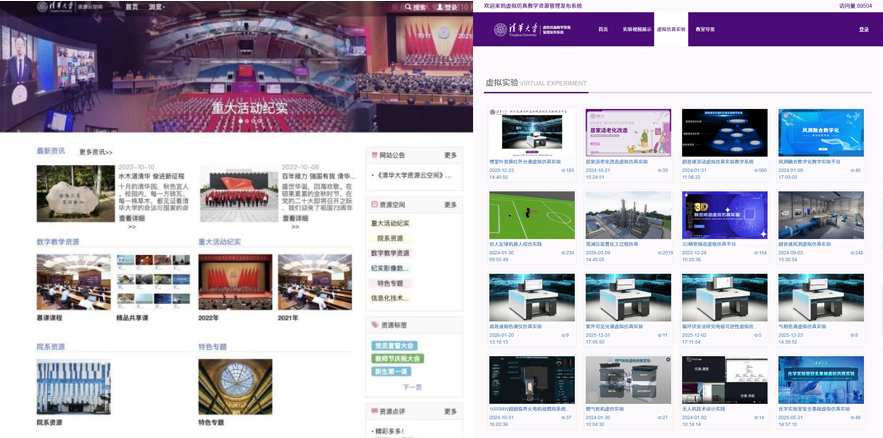Select the 党员宣誓大会 tag
The width and height of the screenshot is (883, 438).
pyautogui.click(x=394, y=346)
